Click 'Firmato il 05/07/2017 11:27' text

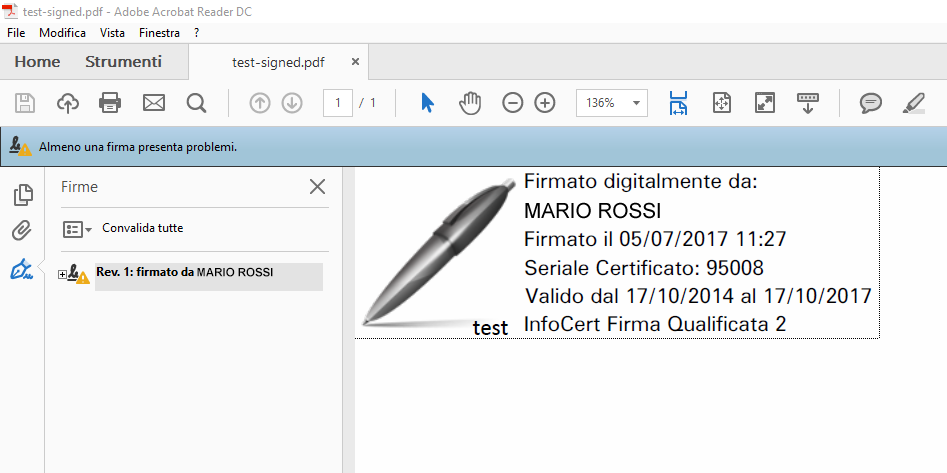[655, 239]
